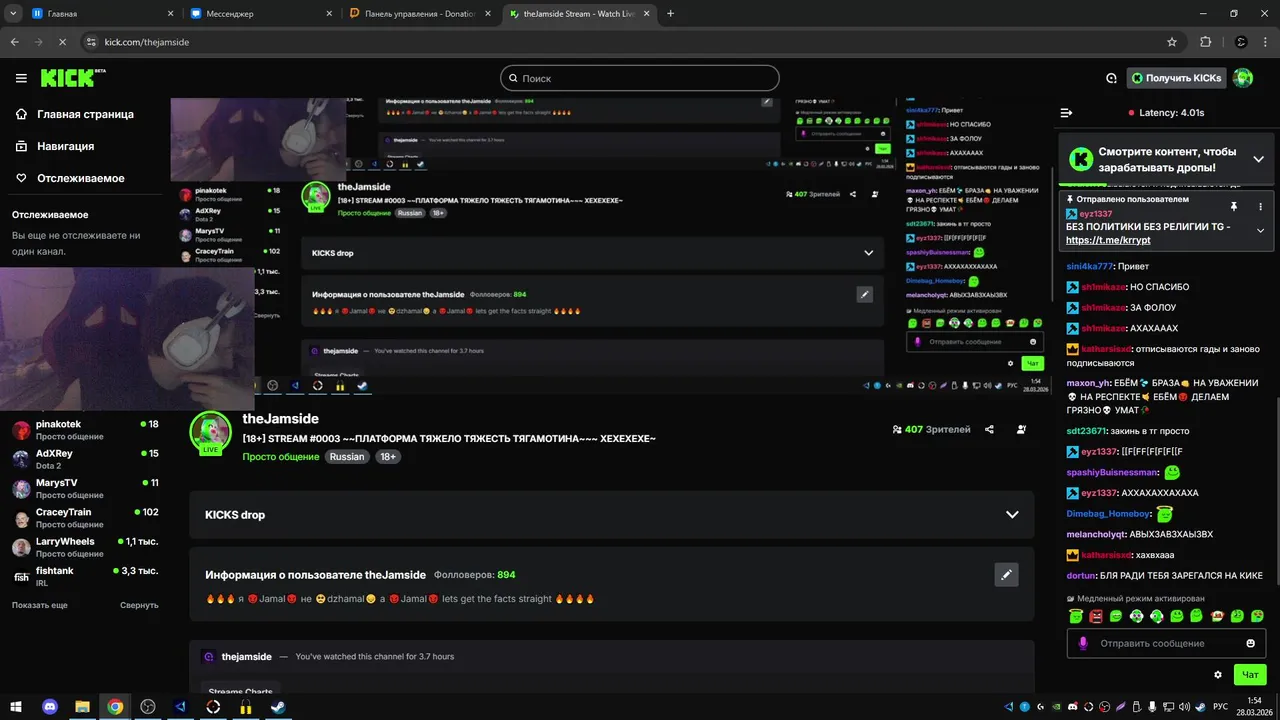1280x720 pixels.
Task: Select the angry red face emote
Action: pyautogui.click(x=1095, y=616)
